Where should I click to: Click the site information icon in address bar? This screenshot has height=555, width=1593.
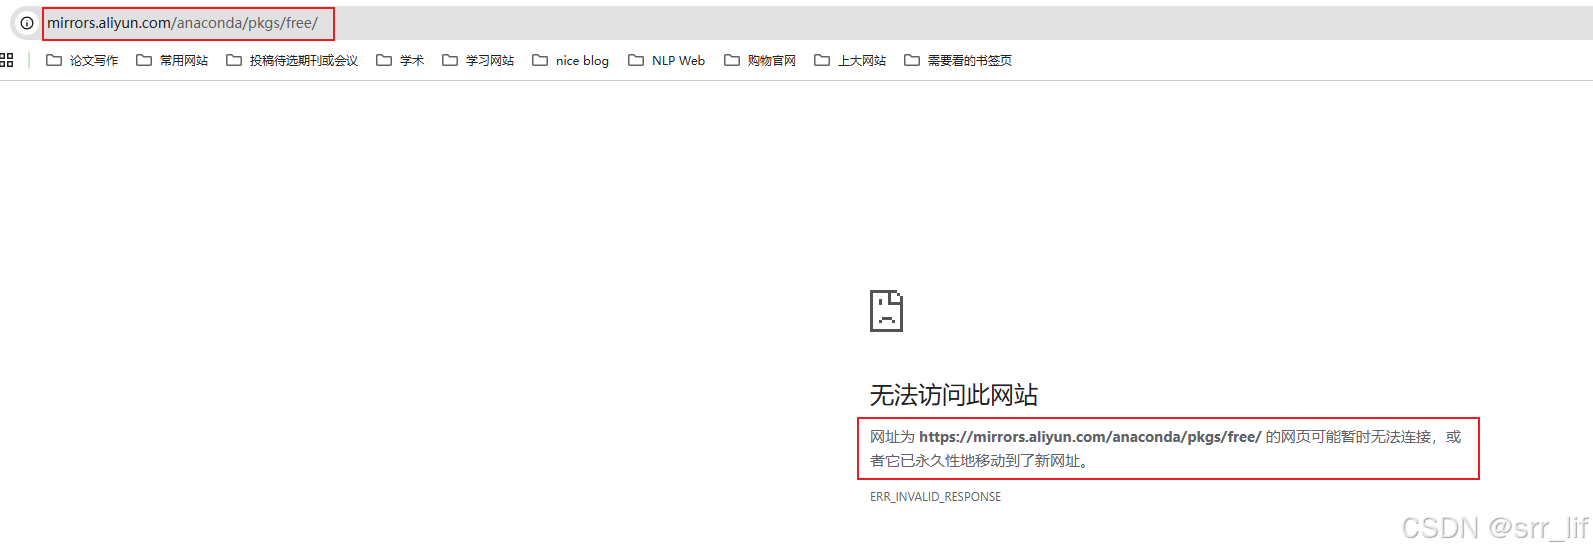pyautogui.click(x=27, y=23)
